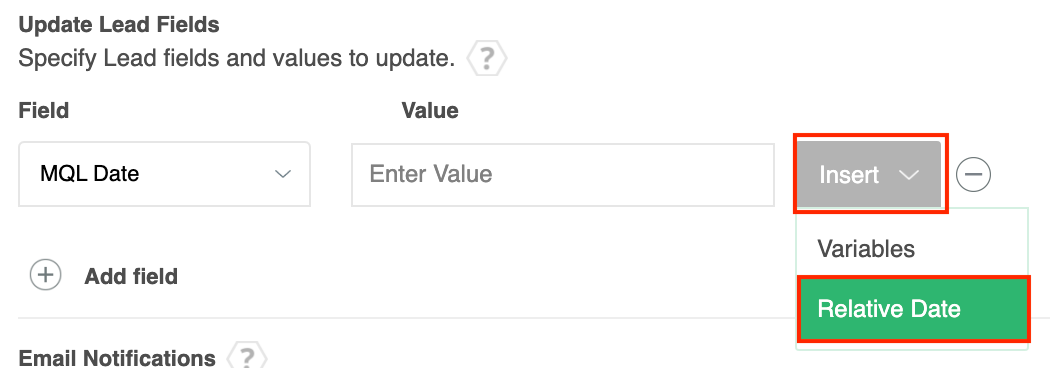Open help icon beside Specify Lead fields text

click(x=487, y=59)
